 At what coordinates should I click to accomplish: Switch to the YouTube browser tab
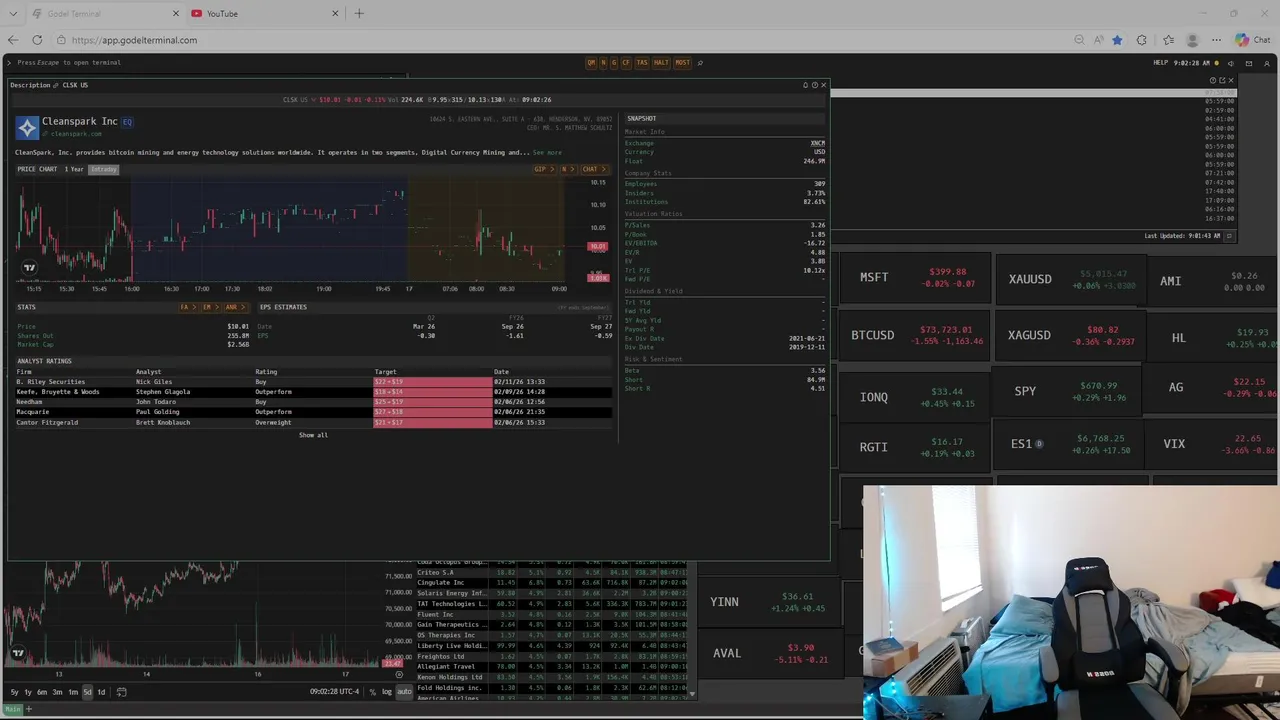[264, 14]
